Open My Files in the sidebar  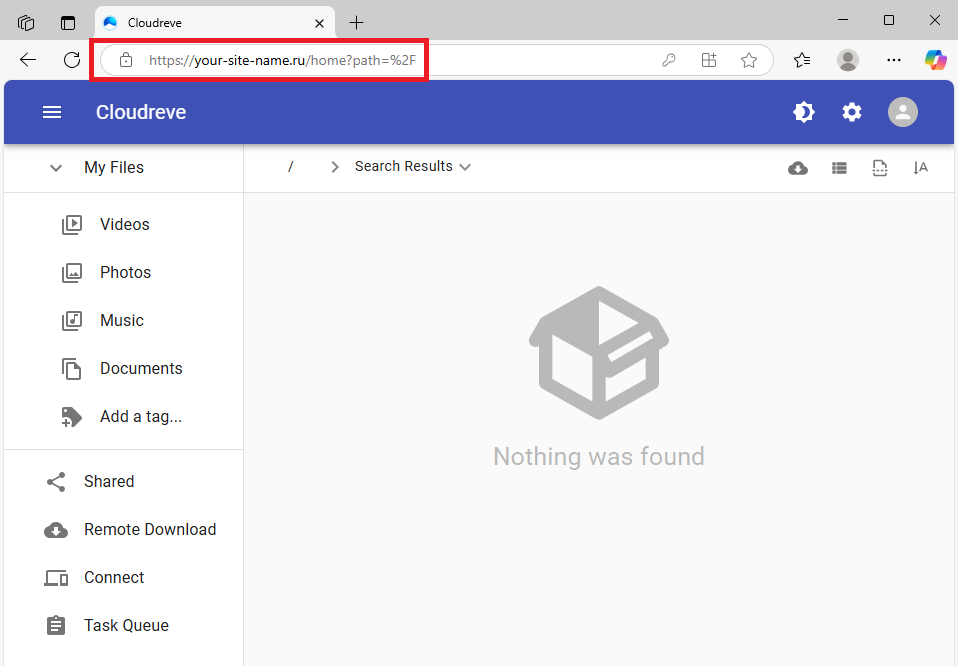click(114, 167)
